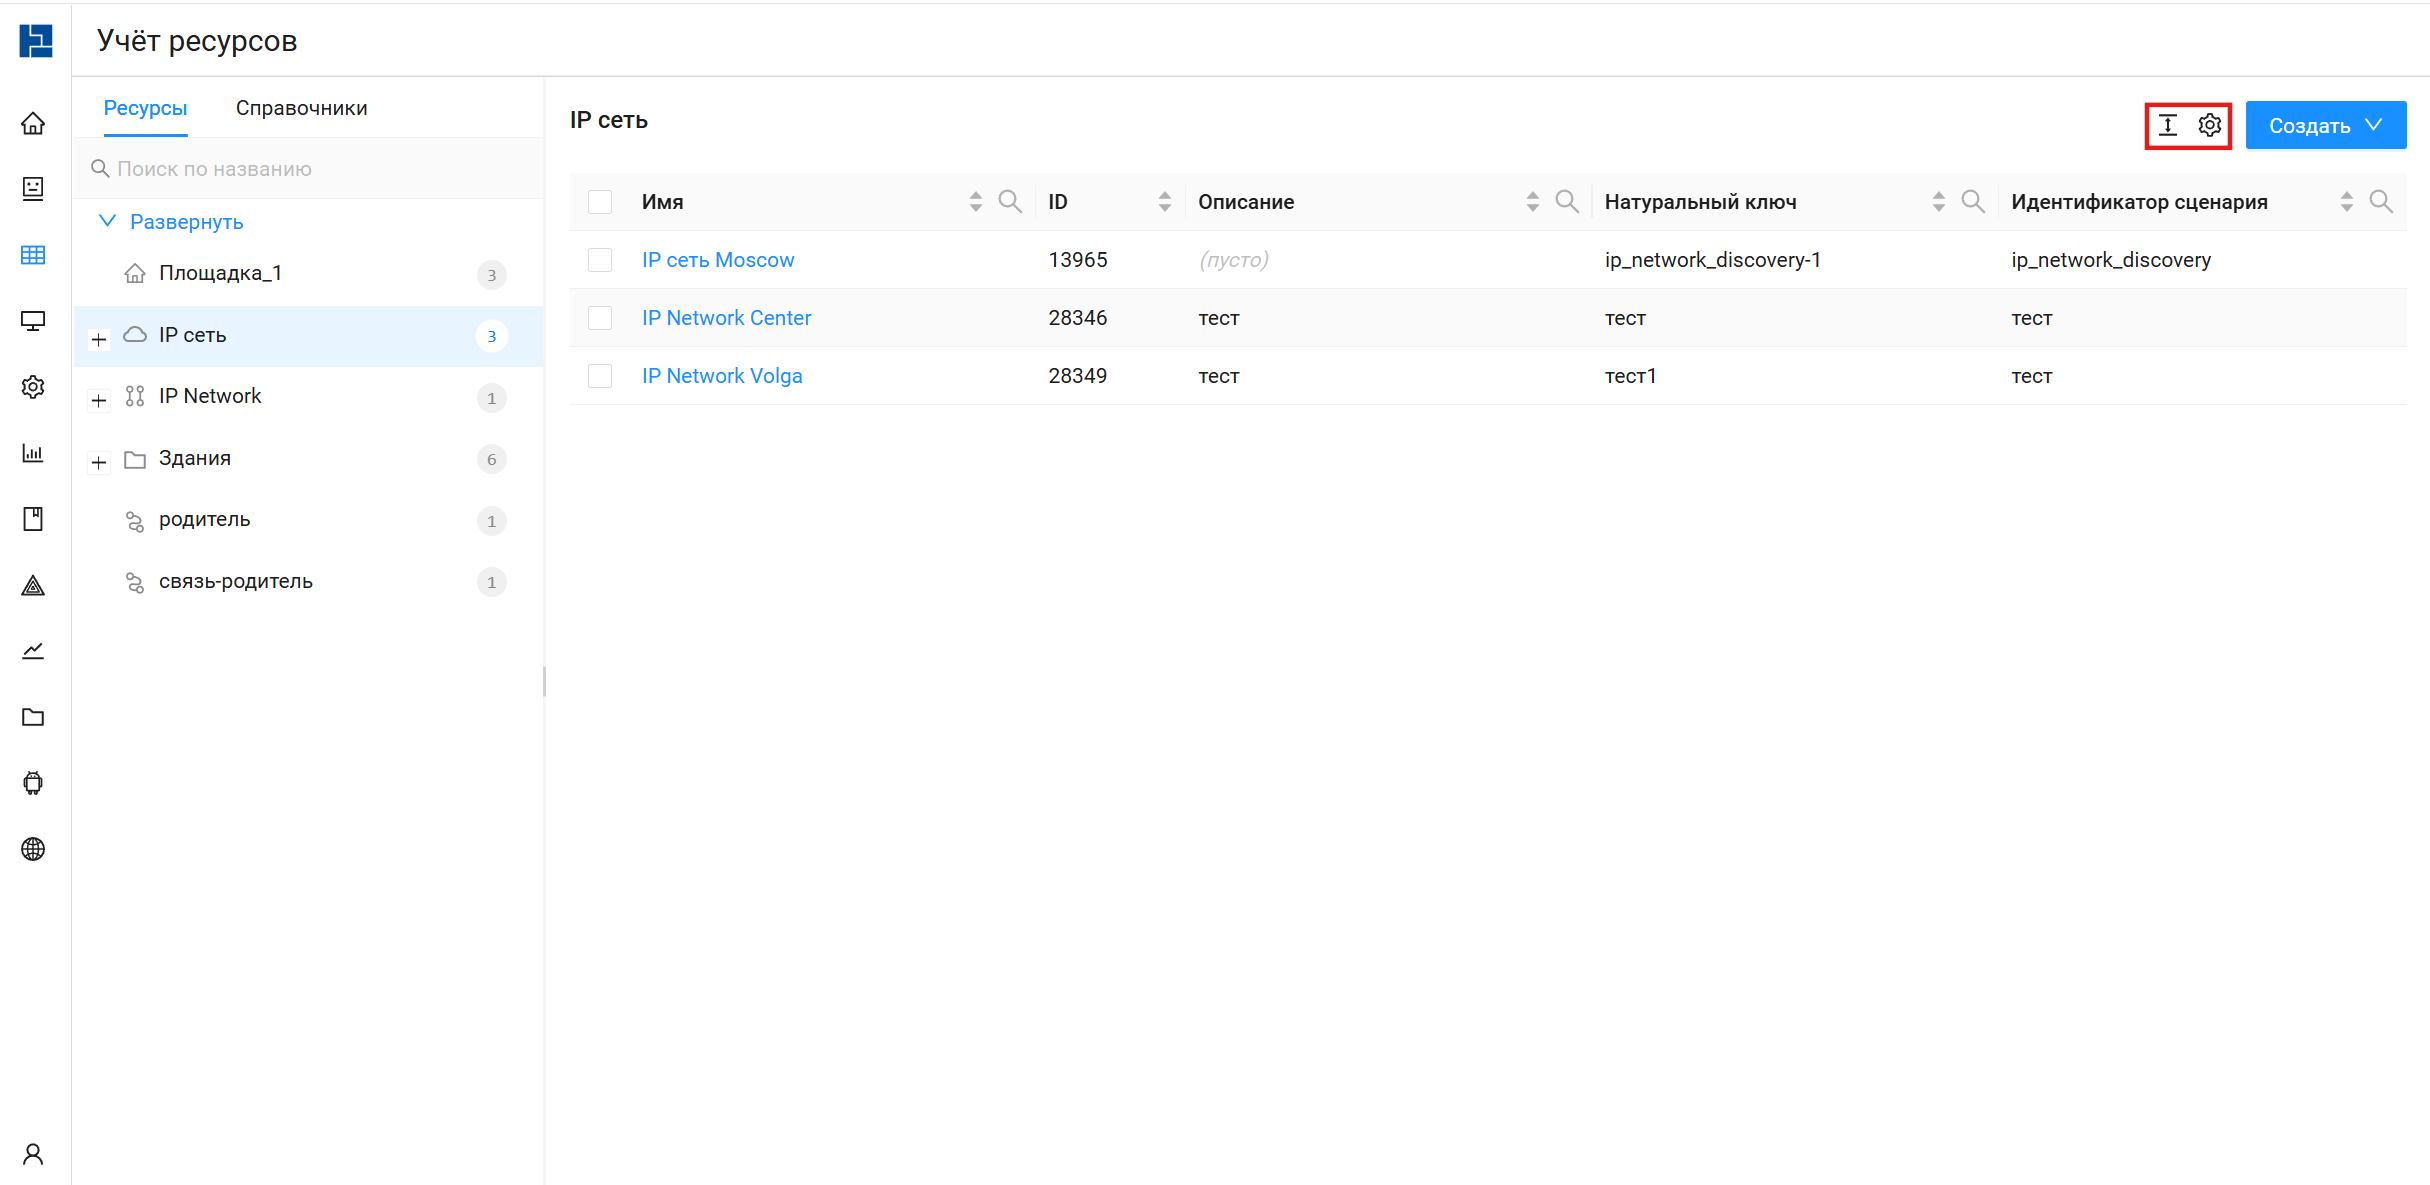Select the IP Network Center row checkbox
2430x1185 pixels.
pos(600,318)
